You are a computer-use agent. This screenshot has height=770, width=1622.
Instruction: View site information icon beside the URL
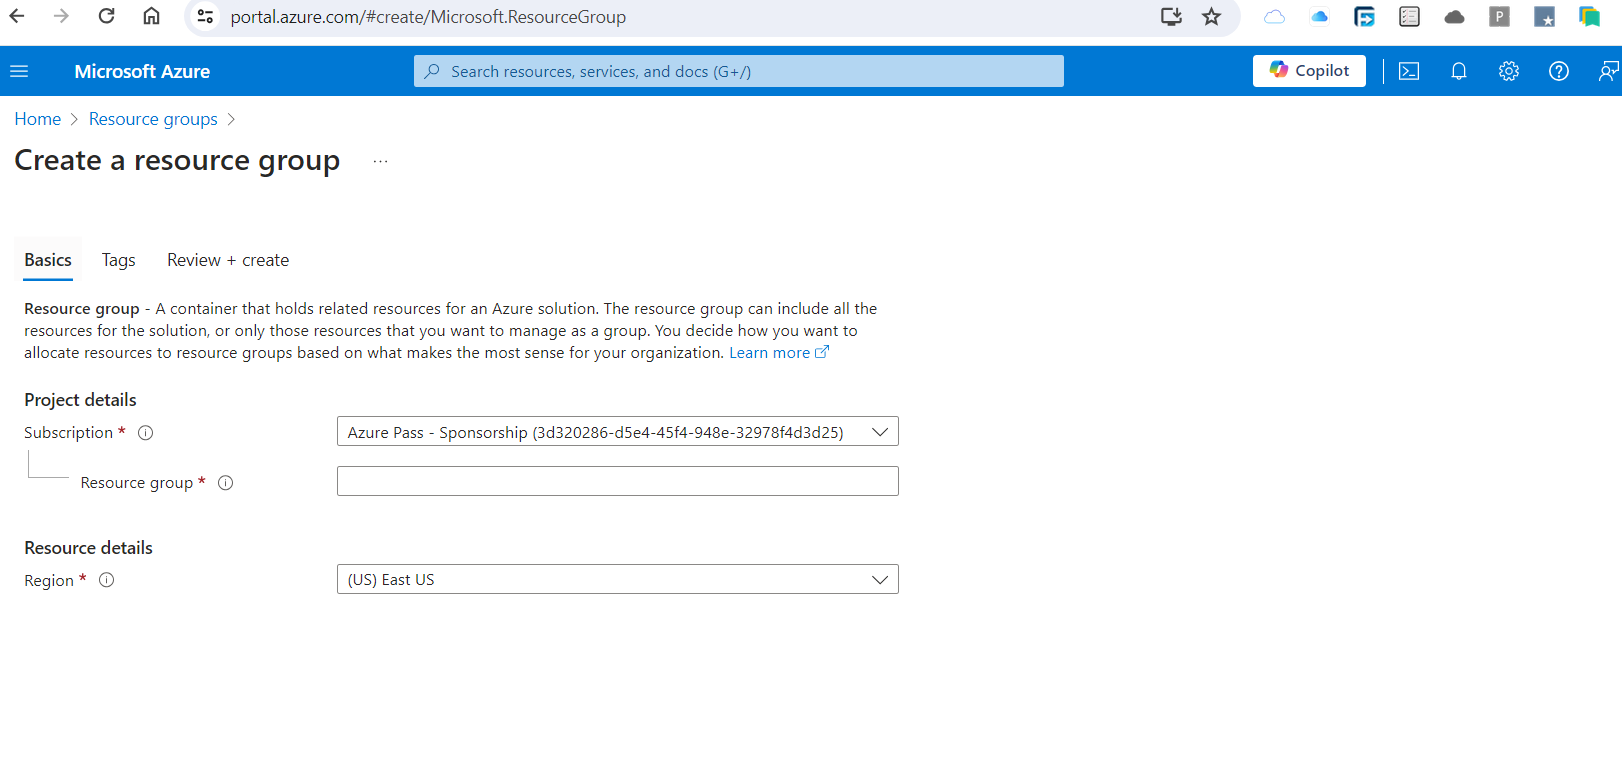coord(205,17)
